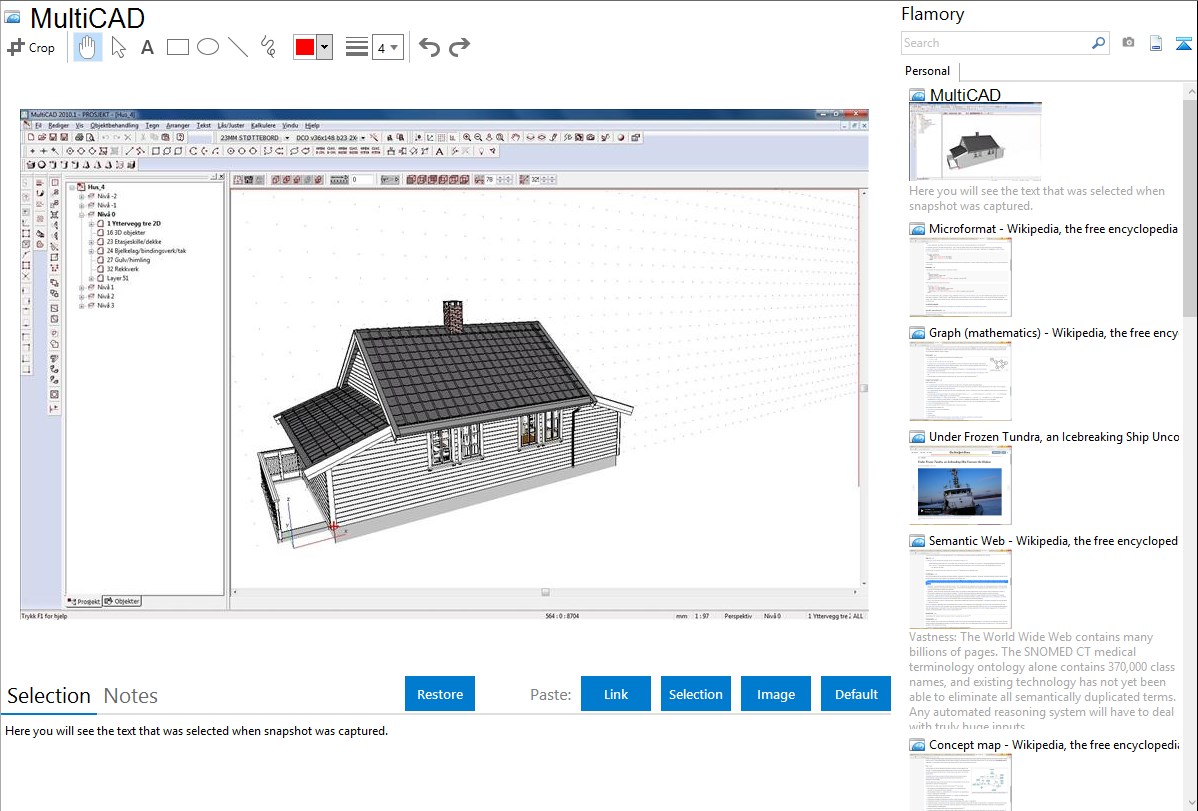Select the Hus_4 root tree item
Viewport: 1198px width, 811px height.
click(96, 187)
